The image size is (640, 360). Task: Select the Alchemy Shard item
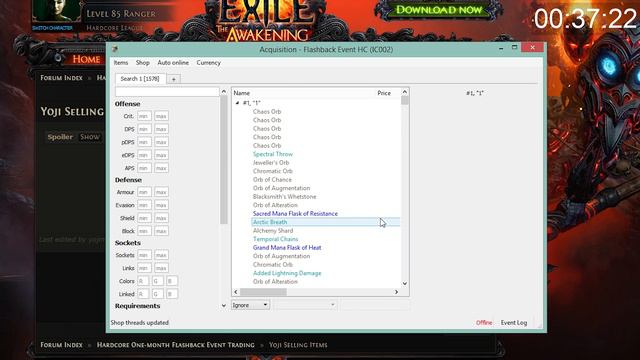pyautogui.click(x=273, y=231)
